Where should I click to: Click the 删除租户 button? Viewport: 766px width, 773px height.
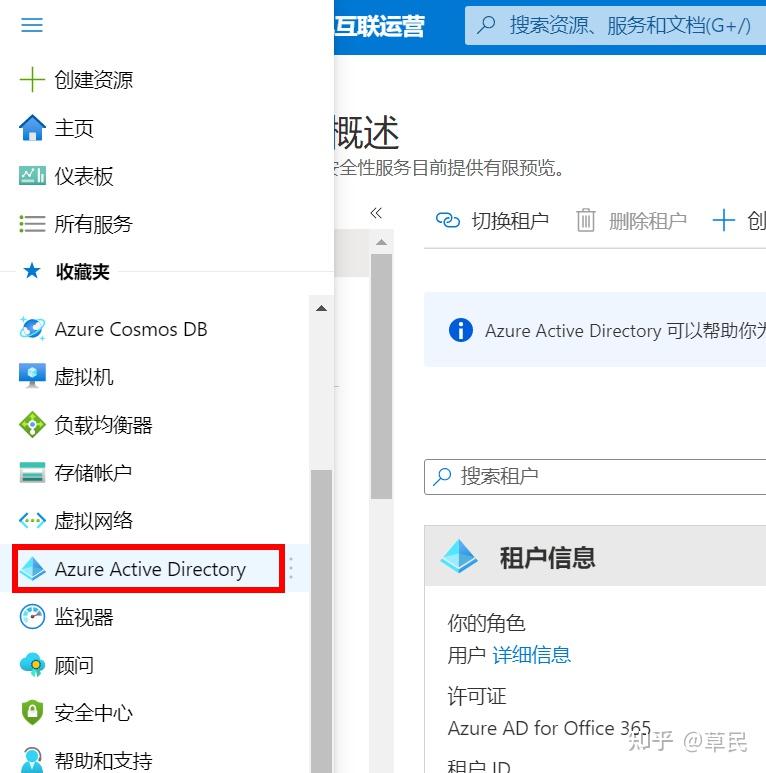(631, 220)
